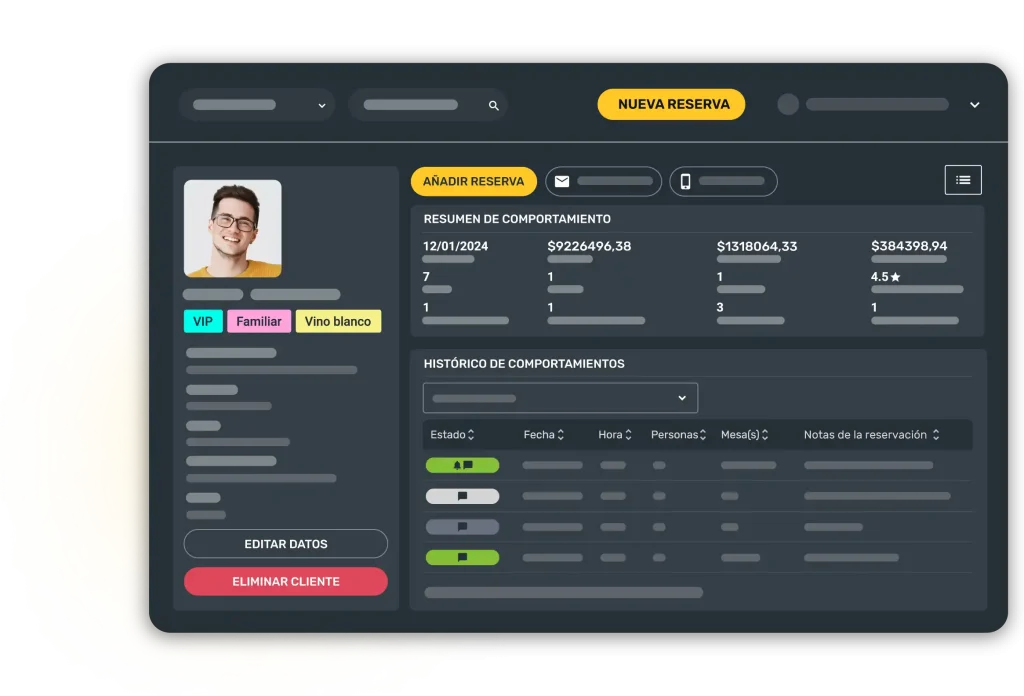Click the search magnifier icon
Image resolution: width=1024 pixels, height=696 pixels.
[493, 105]
